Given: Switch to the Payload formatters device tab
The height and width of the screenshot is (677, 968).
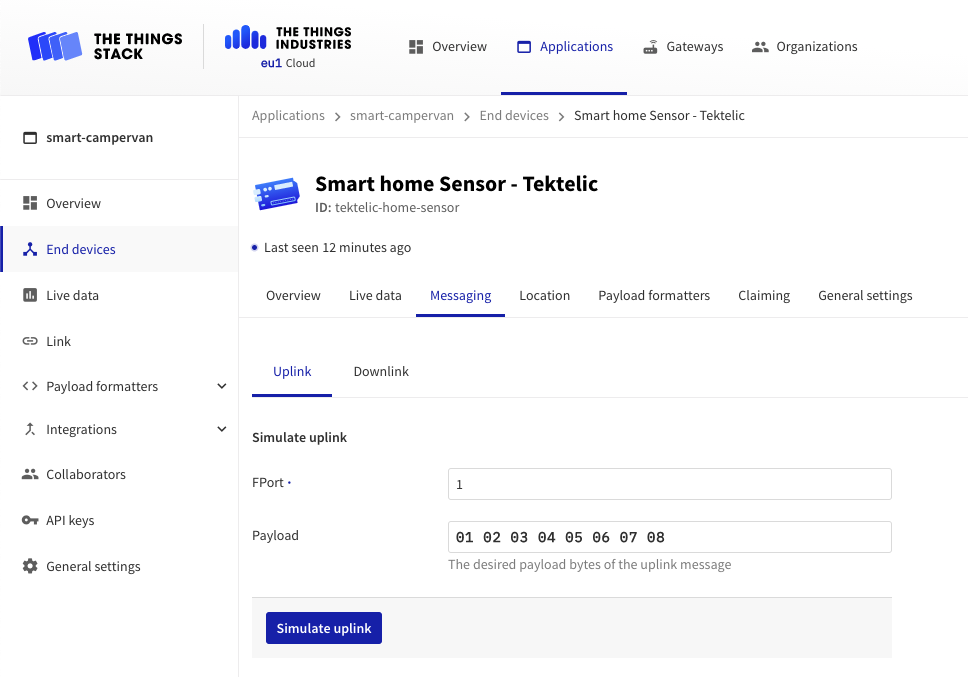Looking at the screenshot, I should click(654, 295).
